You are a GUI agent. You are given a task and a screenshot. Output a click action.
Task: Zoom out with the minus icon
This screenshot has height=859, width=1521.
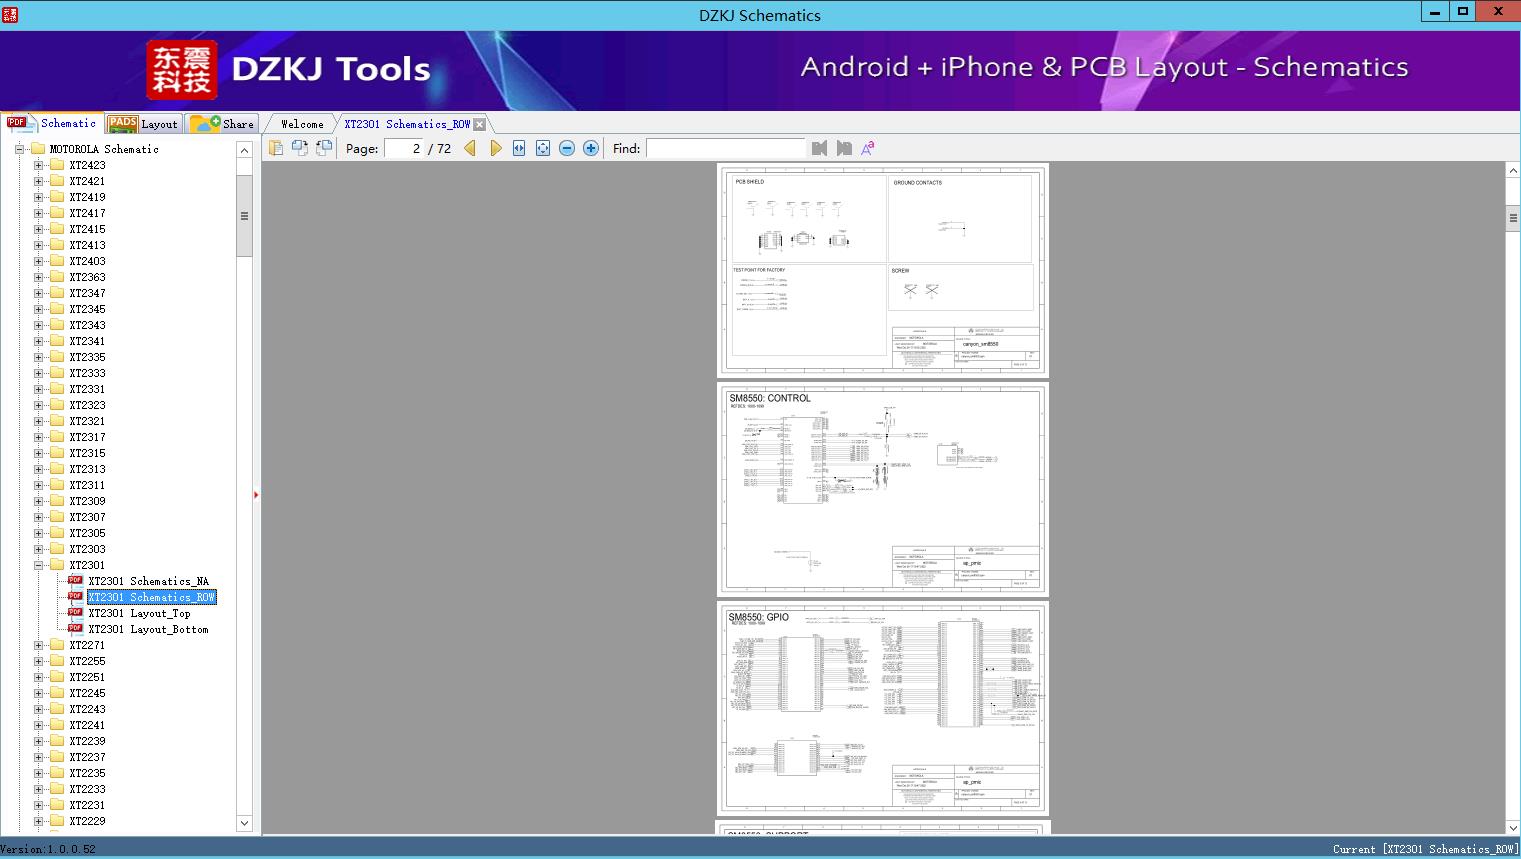(x=567, y=148)
